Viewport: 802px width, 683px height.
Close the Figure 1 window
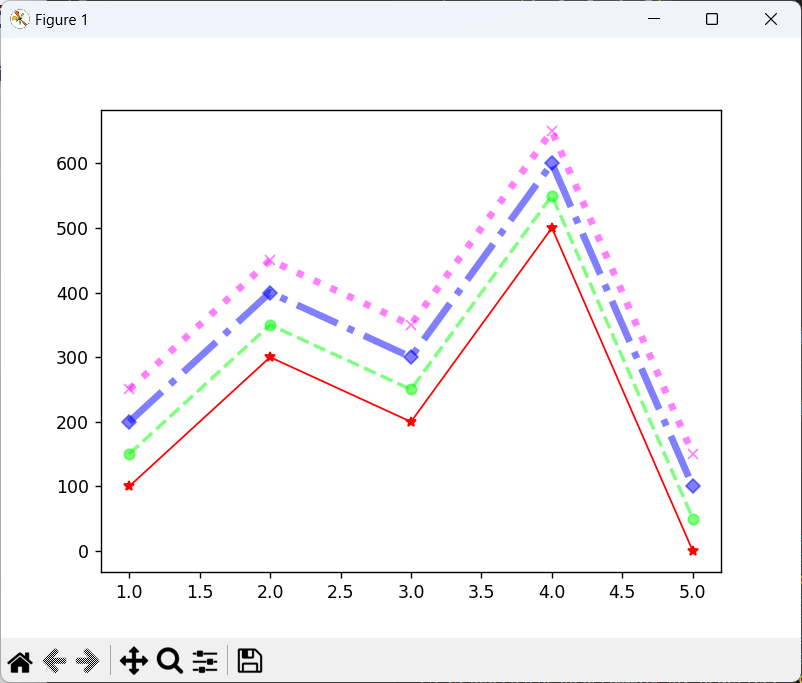pyautogui.click(x=771, y=19)
